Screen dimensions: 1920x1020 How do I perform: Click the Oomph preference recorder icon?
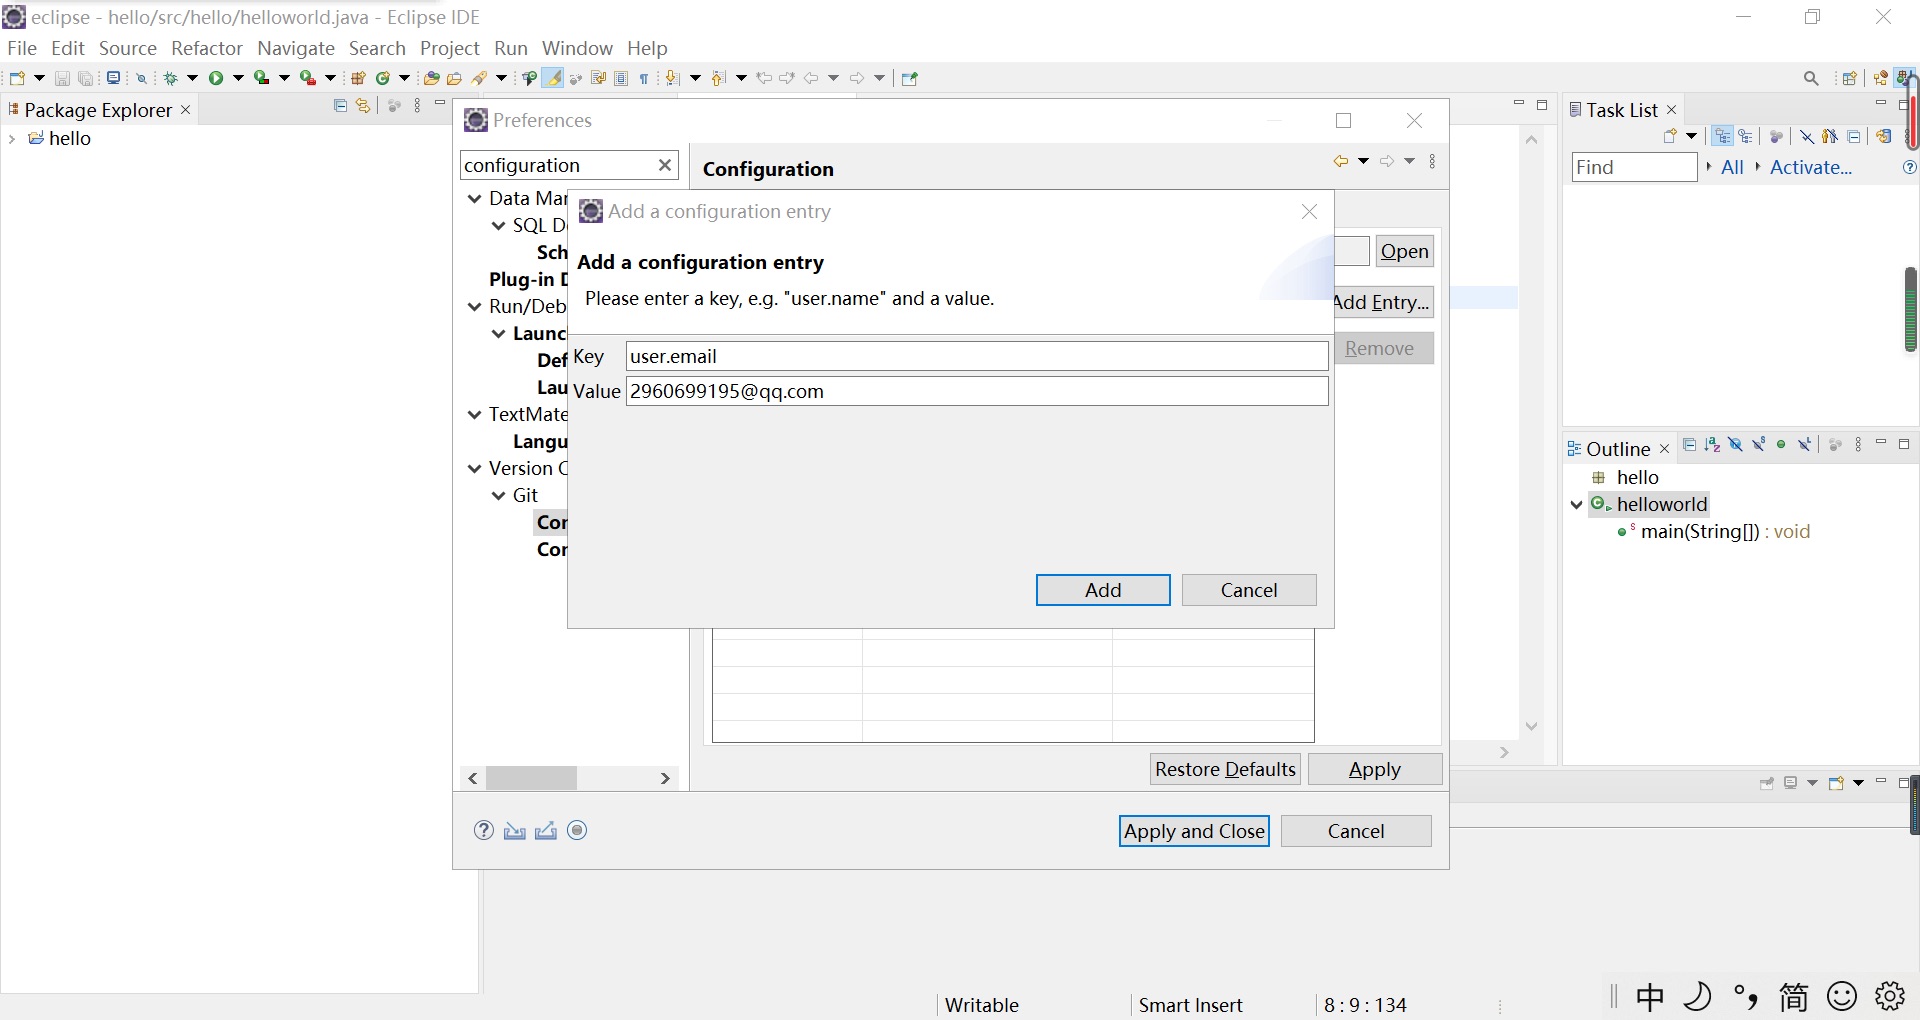pyautogui.click(x=577, y=830)
